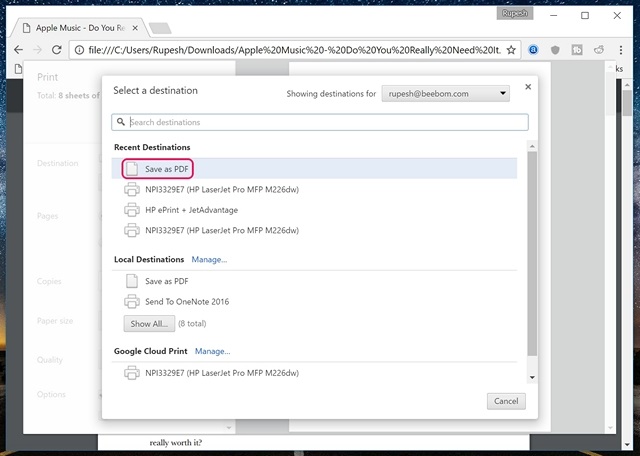Go back using the browser back arrow
The width and height of the screenshot is (640, 456).
click(x=18, y=48)
